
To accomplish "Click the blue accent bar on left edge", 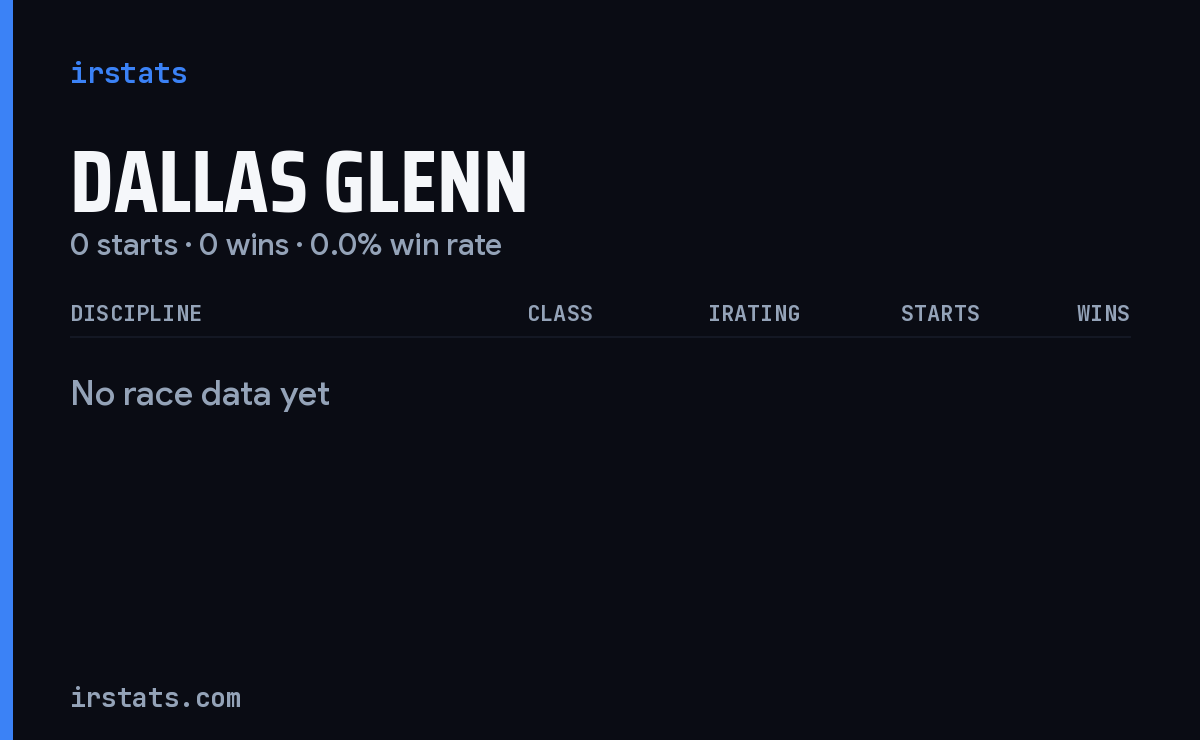I will (x=6, y=370).
